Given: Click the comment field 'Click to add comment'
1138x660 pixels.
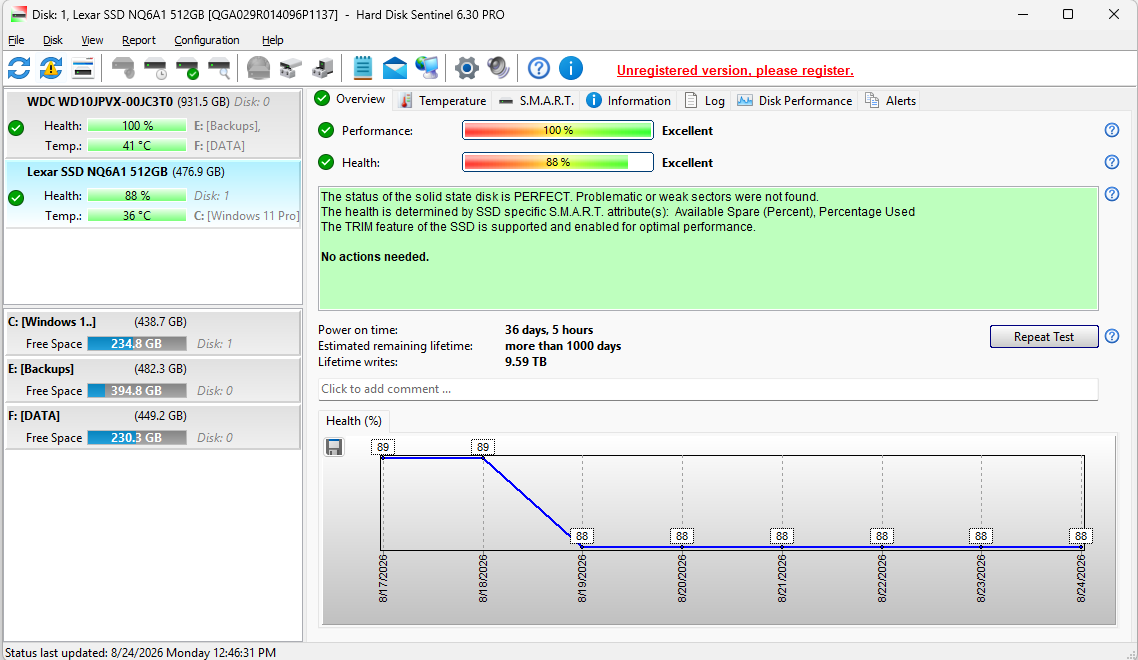Looking at the screenshot, I should [x=708, y=389].
